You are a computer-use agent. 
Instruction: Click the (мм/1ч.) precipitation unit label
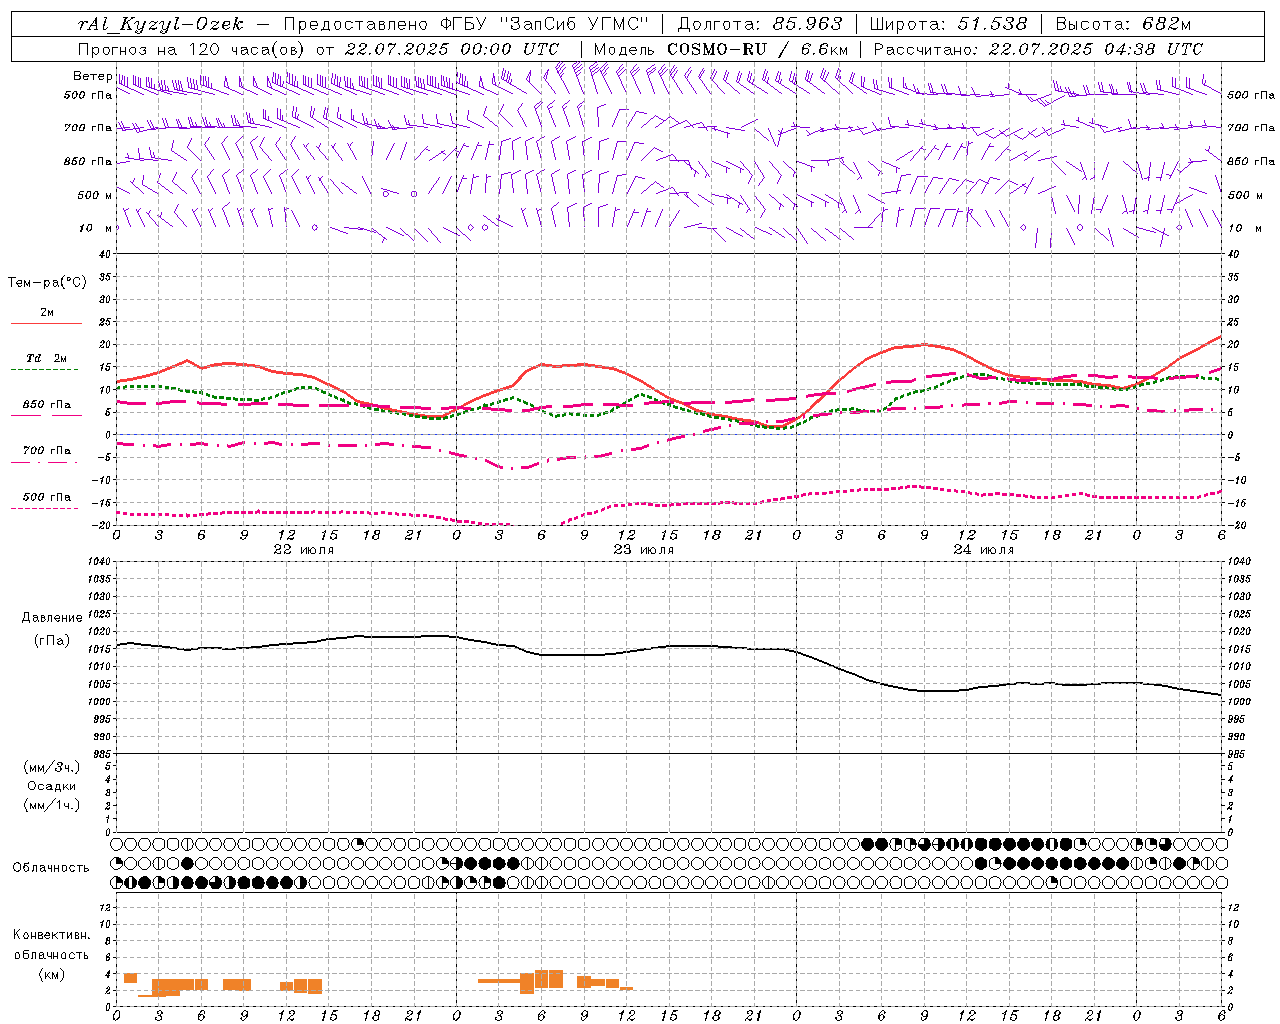click(52, 805)
